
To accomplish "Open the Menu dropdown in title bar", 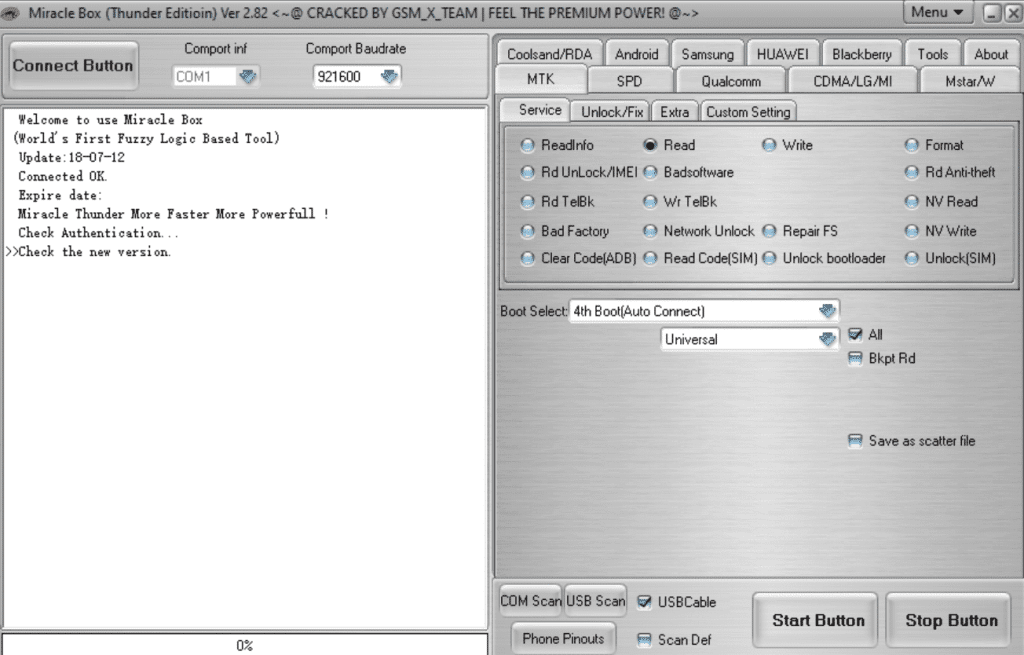I will [x=937, y=12].
